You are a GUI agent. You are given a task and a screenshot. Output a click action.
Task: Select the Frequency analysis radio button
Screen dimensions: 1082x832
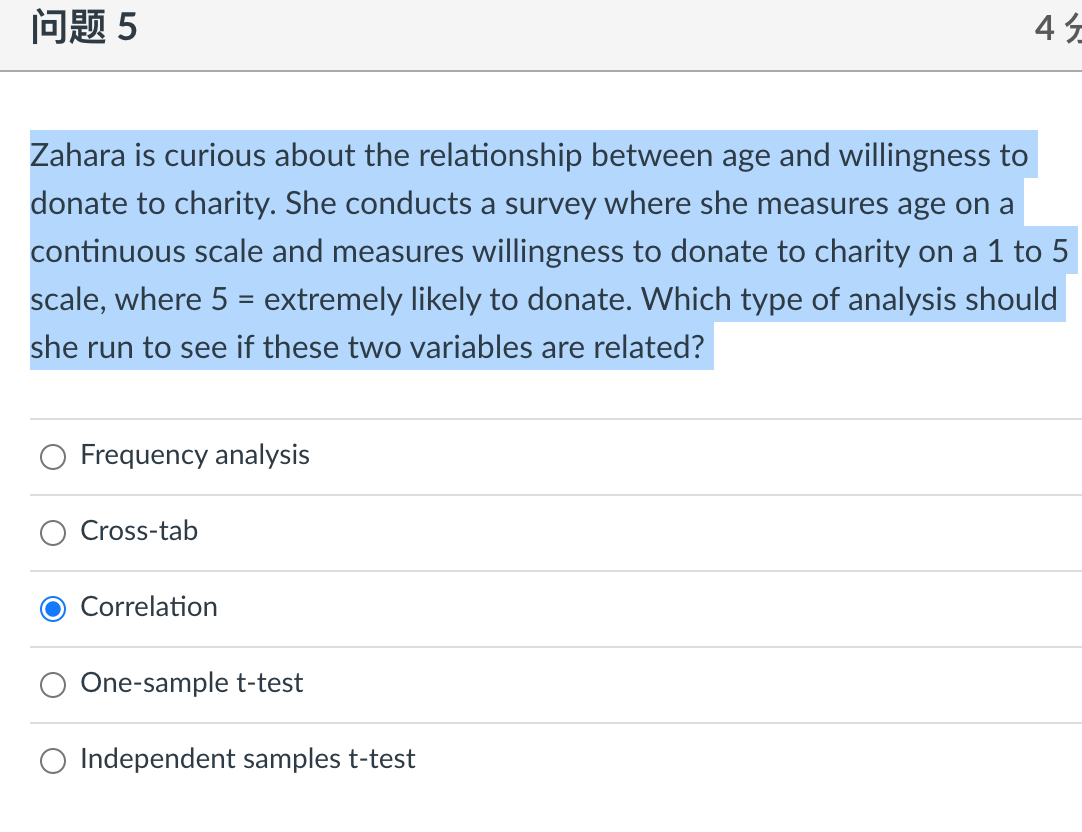point(54,457)
